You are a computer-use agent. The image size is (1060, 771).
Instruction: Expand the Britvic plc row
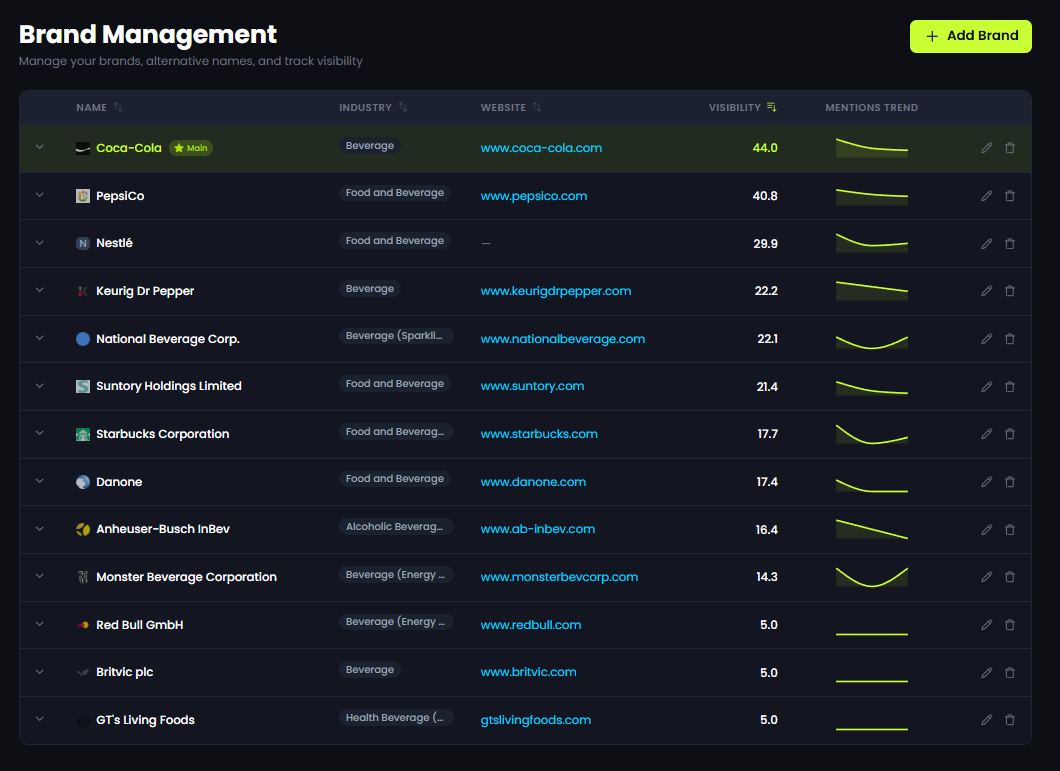pos(40,672)
